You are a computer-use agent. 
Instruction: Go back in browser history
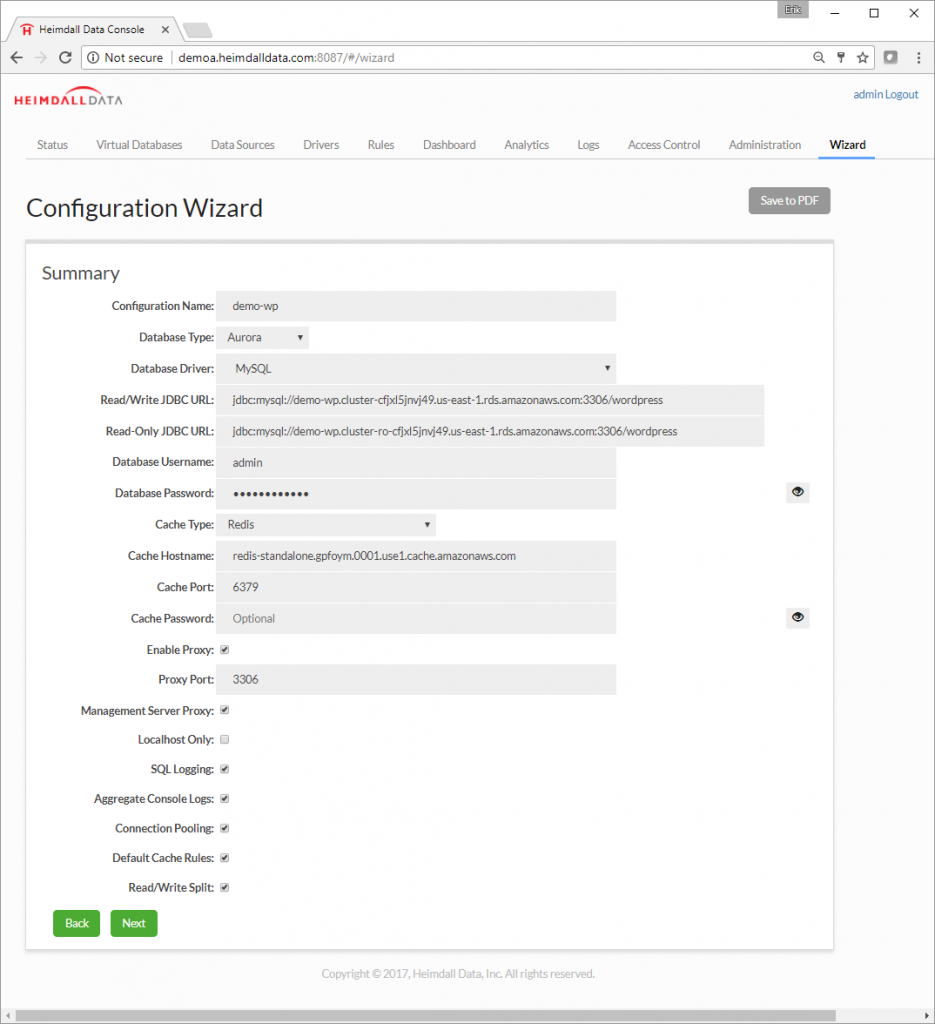tap(17, 57)
